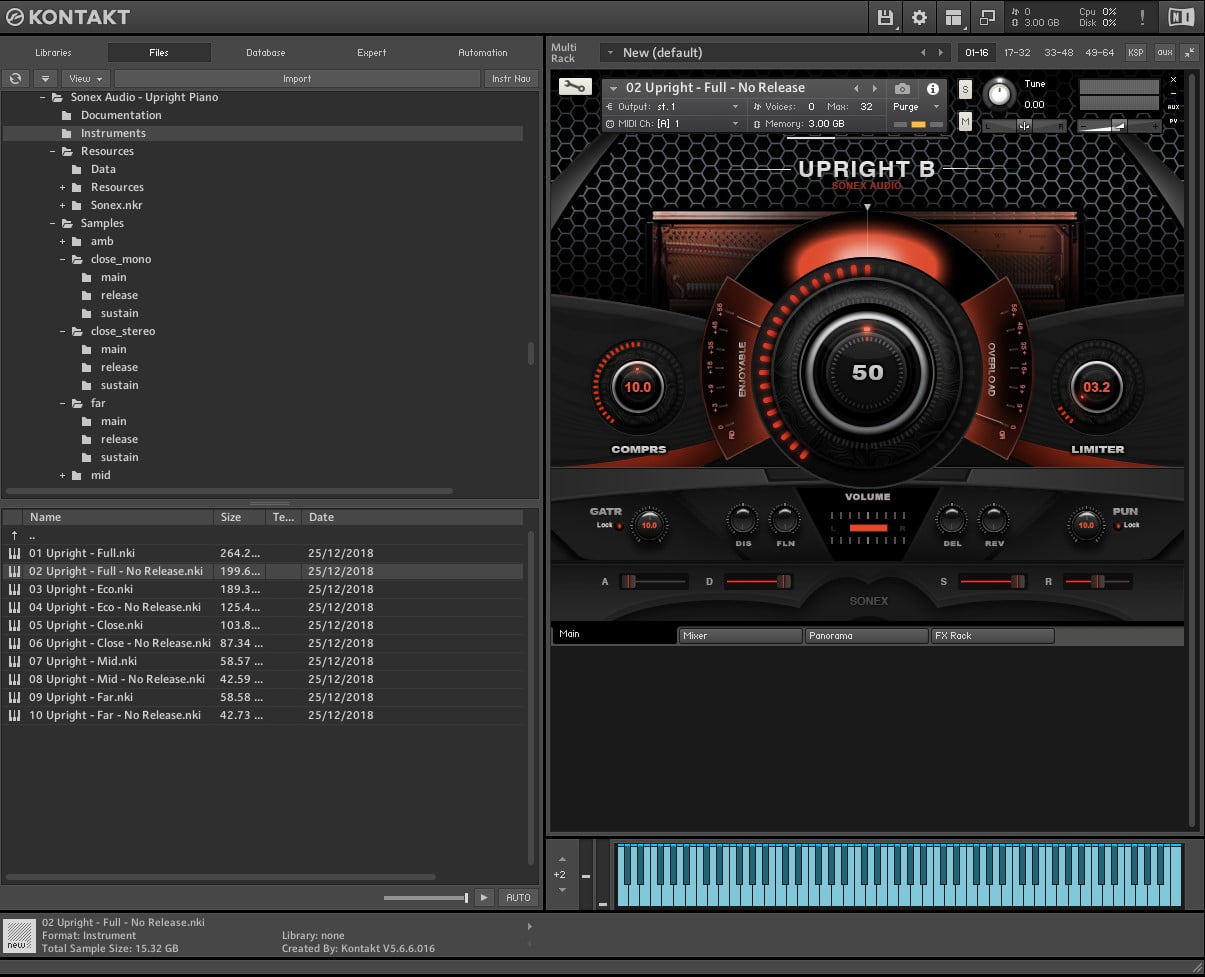Switch to the Expert browser tab
1205x977 pixels.
372,53
